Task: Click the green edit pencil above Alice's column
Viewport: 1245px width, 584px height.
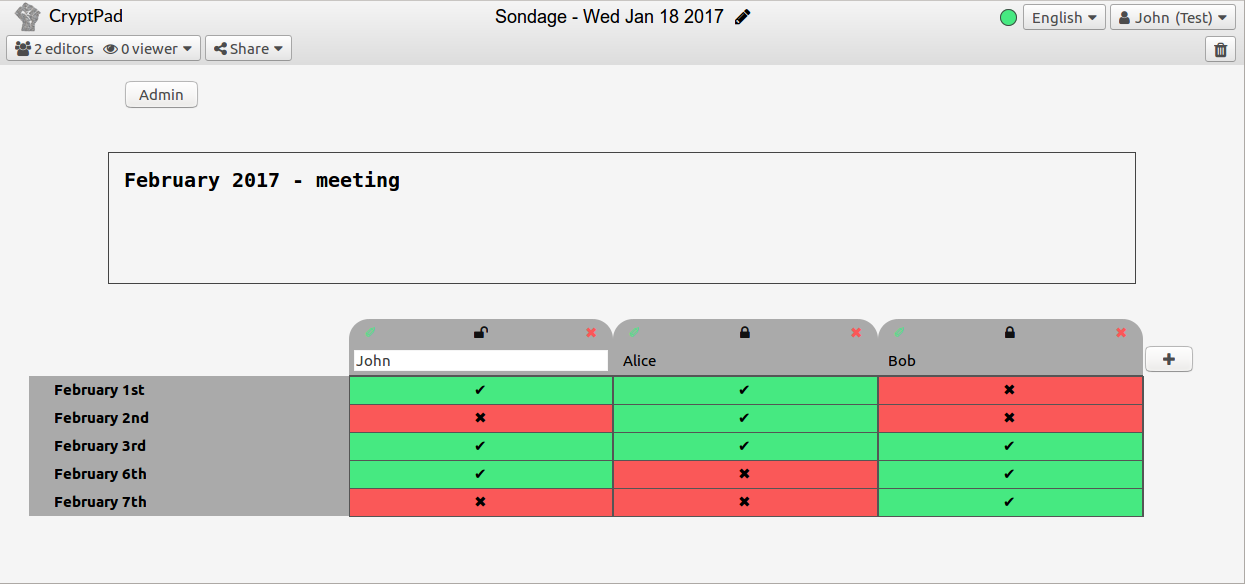Action: click(634, 333)
